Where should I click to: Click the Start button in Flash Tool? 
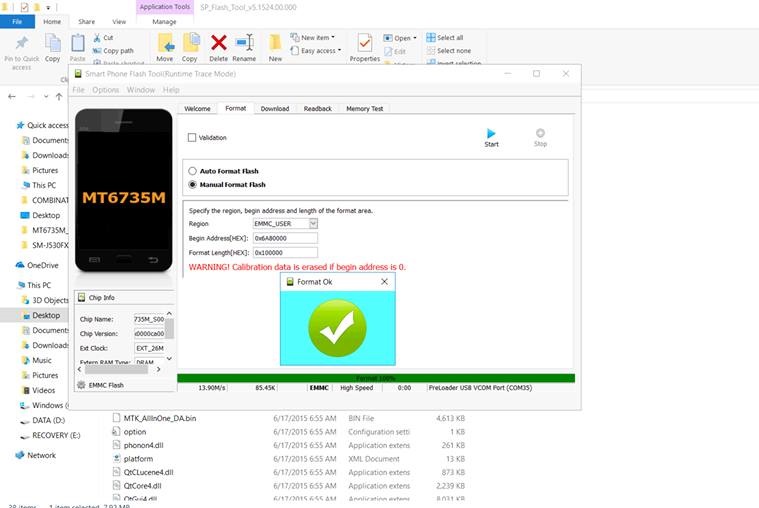coord(491,138)
